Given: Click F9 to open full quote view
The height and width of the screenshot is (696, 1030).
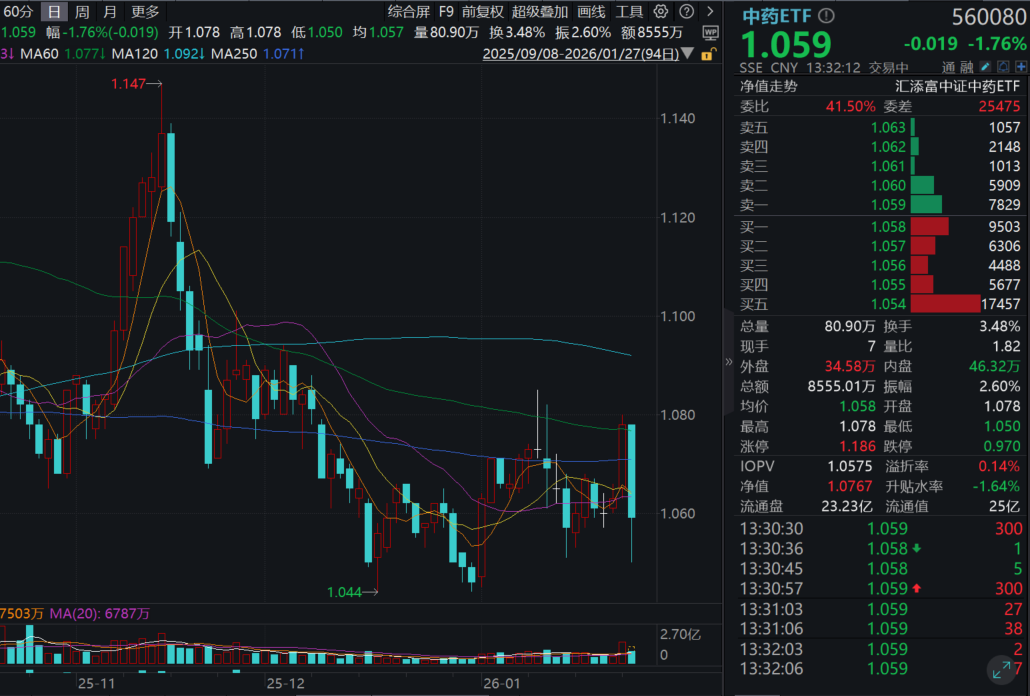Looking at the screenshot, I should pos(444,12).
